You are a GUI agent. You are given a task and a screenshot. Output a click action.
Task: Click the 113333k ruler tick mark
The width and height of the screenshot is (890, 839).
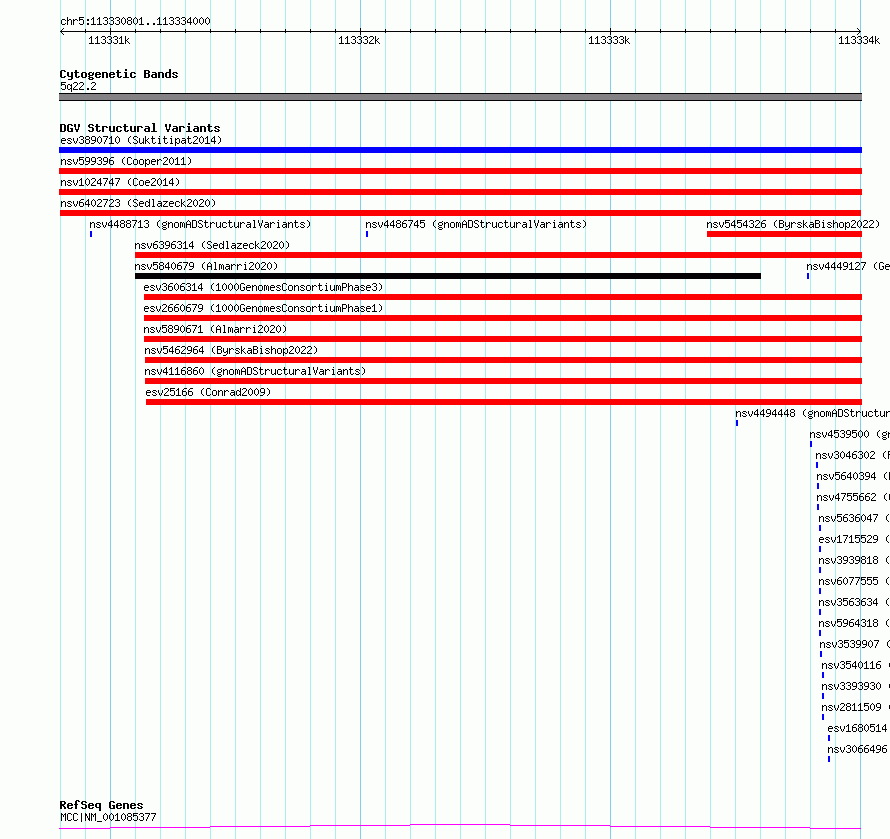tap(611, 32)
